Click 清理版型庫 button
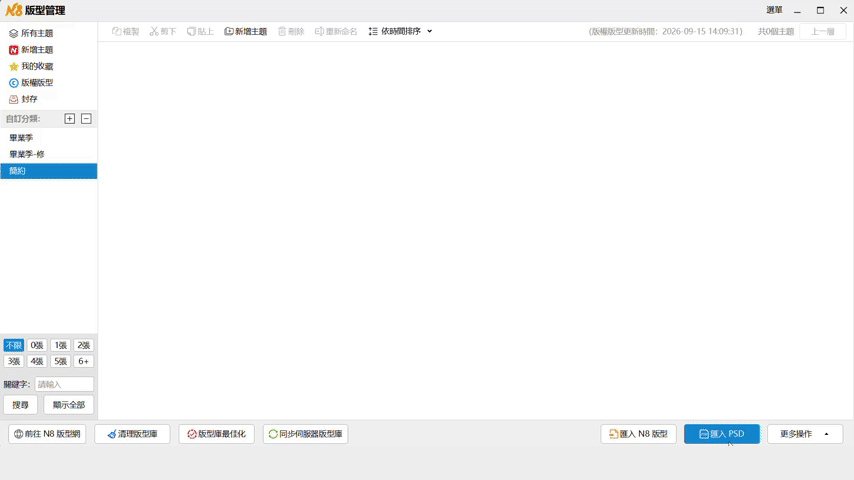 (x=132, y=434)
